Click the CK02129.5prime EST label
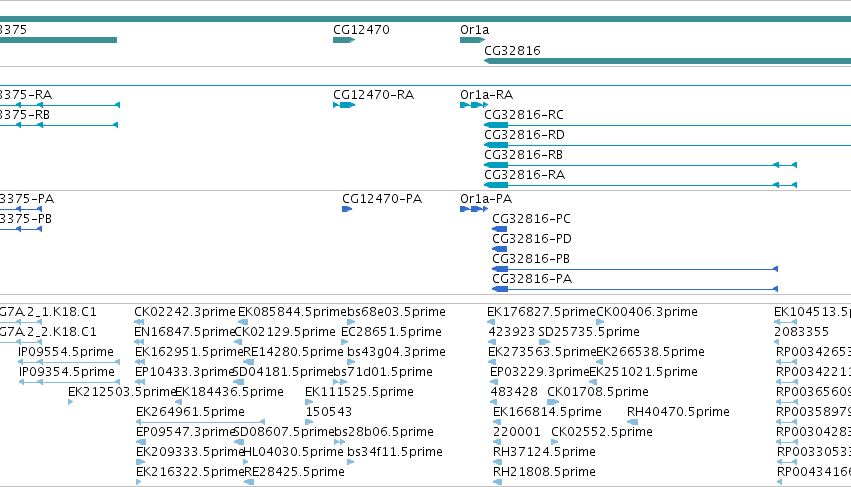 [285, 332]
